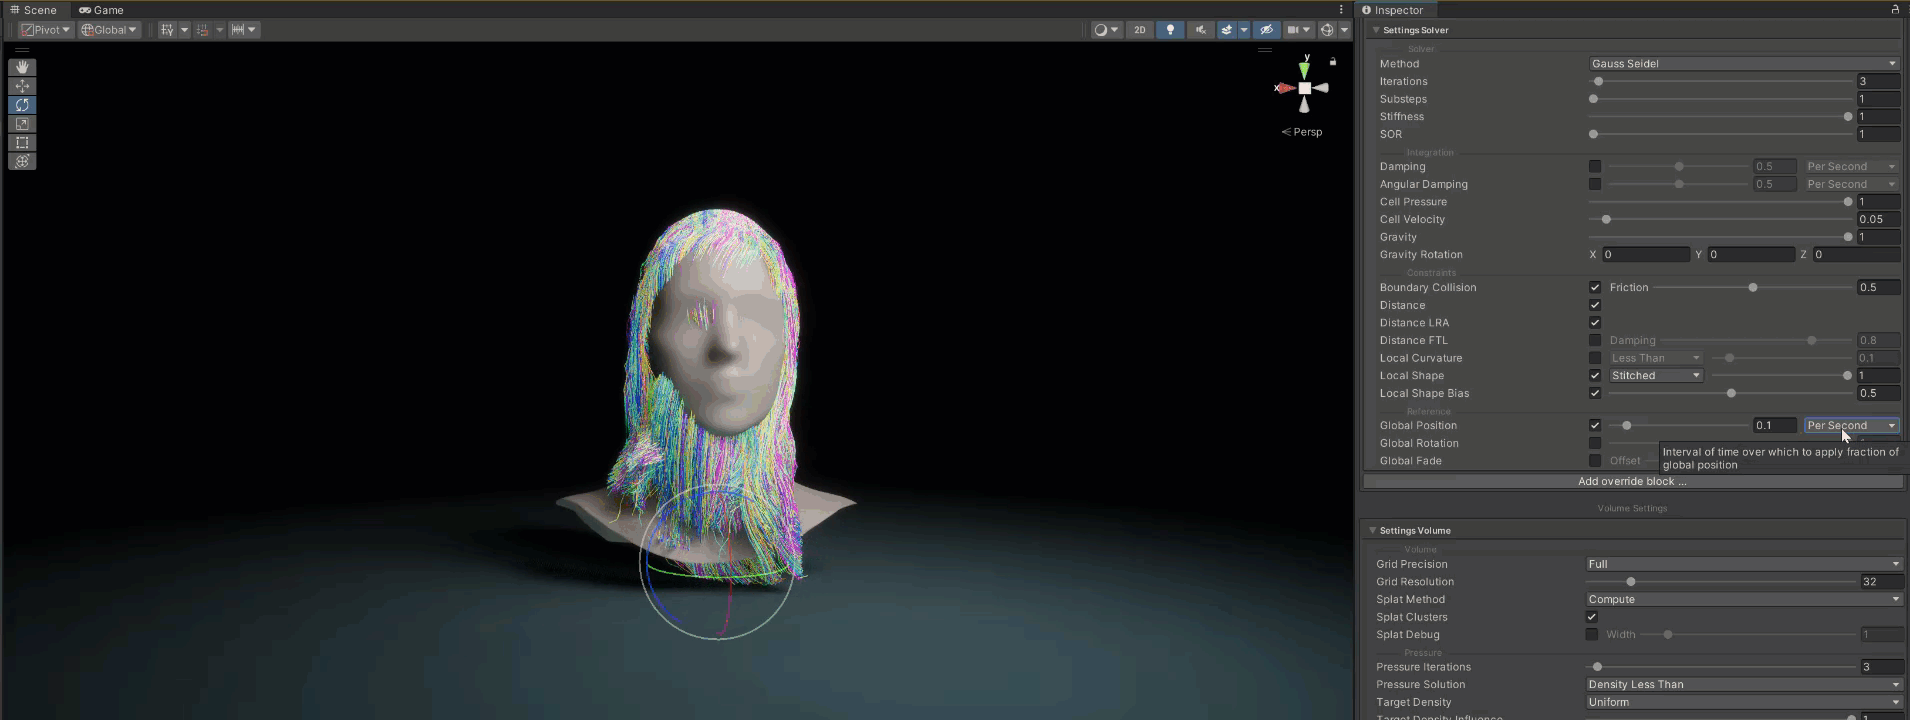This screenshot has width=1910, height=720.
Task: Click the Add override block button
Action: click(x=1632, y=482)
